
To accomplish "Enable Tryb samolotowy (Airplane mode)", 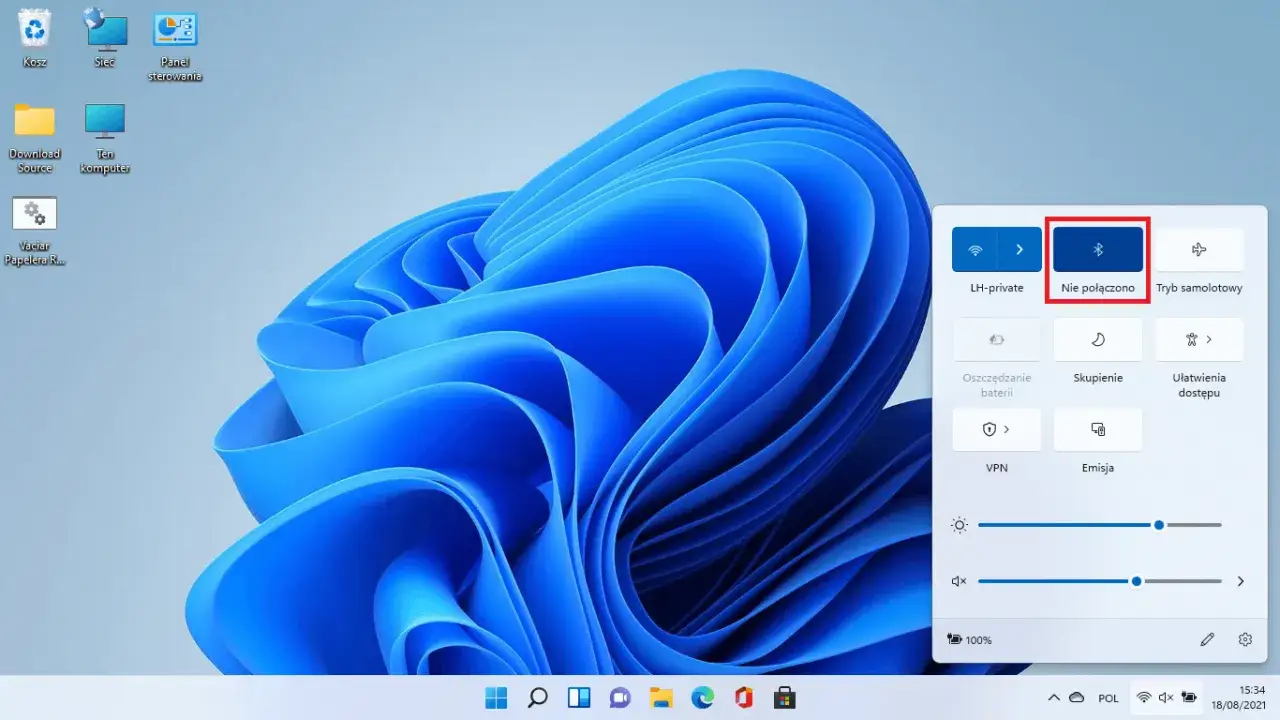I will tap(1199, 249).
